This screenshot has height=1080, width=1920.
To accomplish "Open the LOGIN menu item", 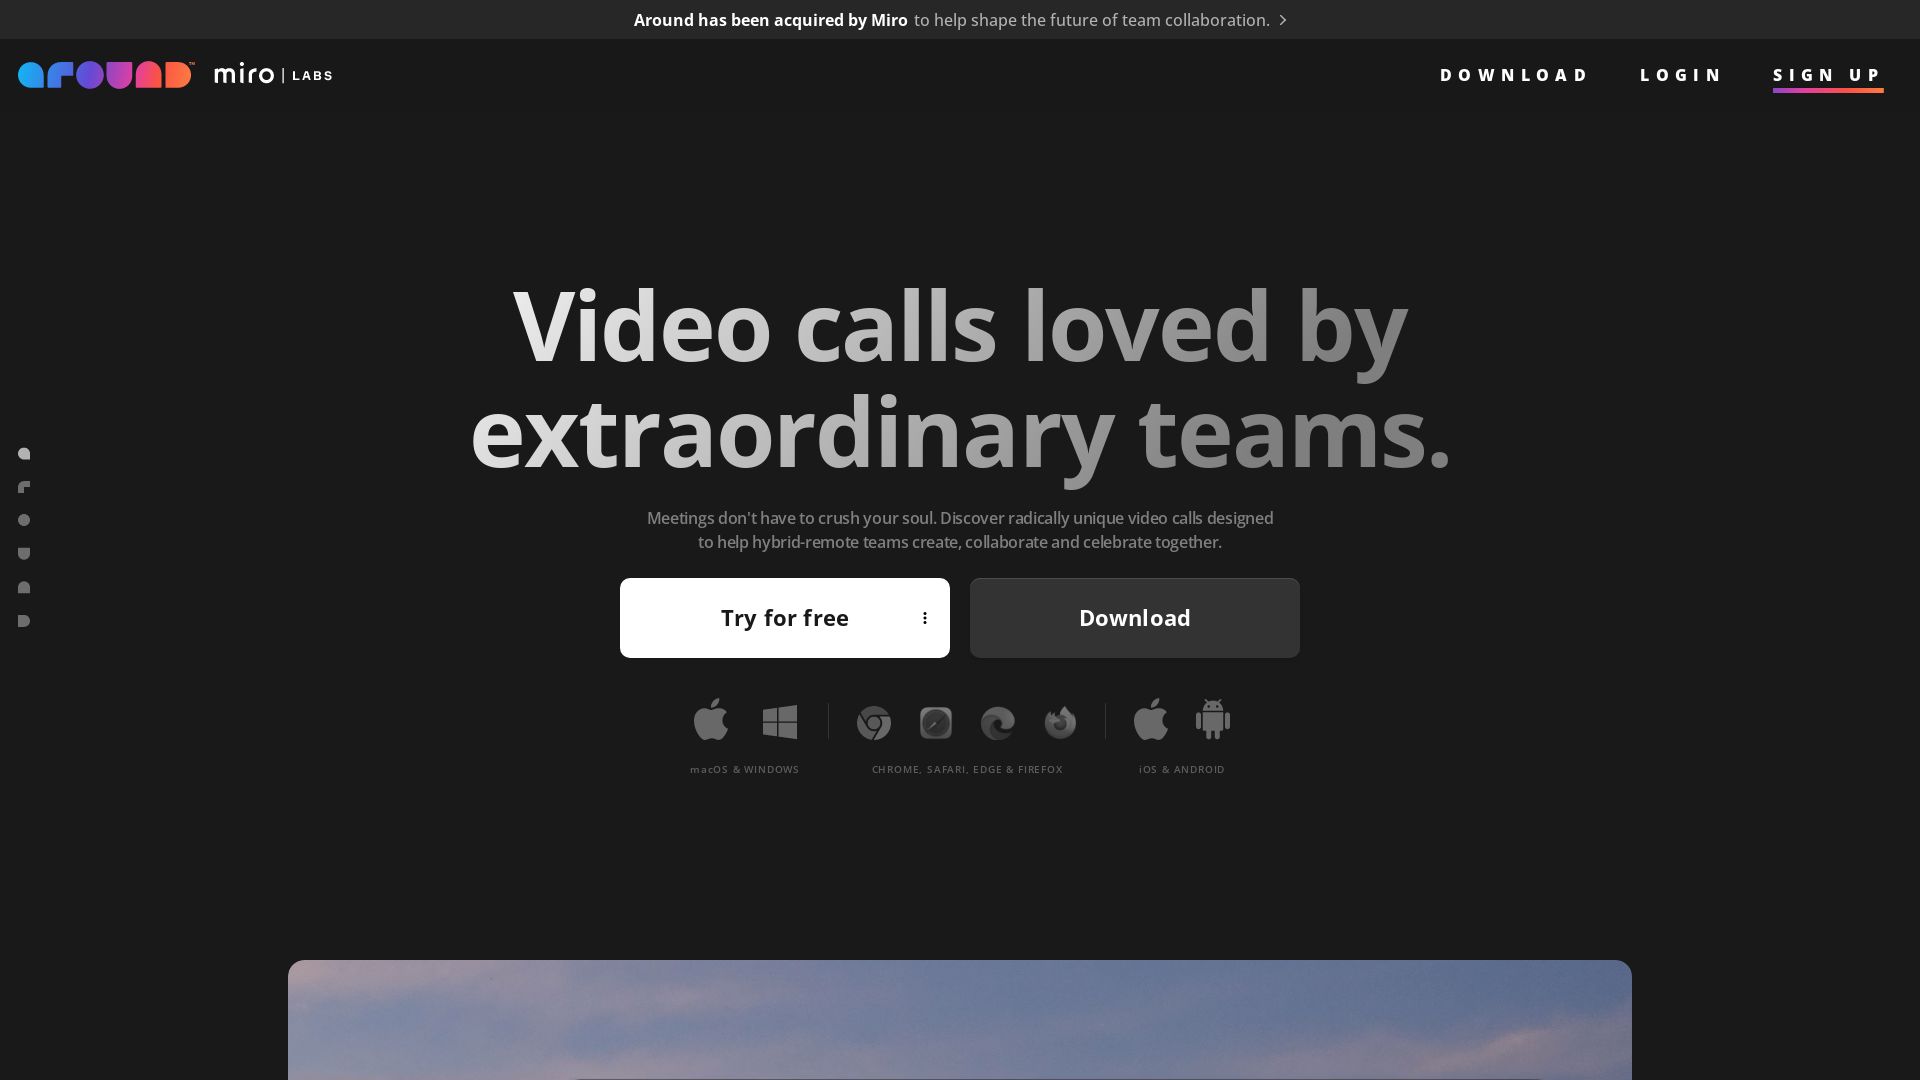I will [1680, 75].
